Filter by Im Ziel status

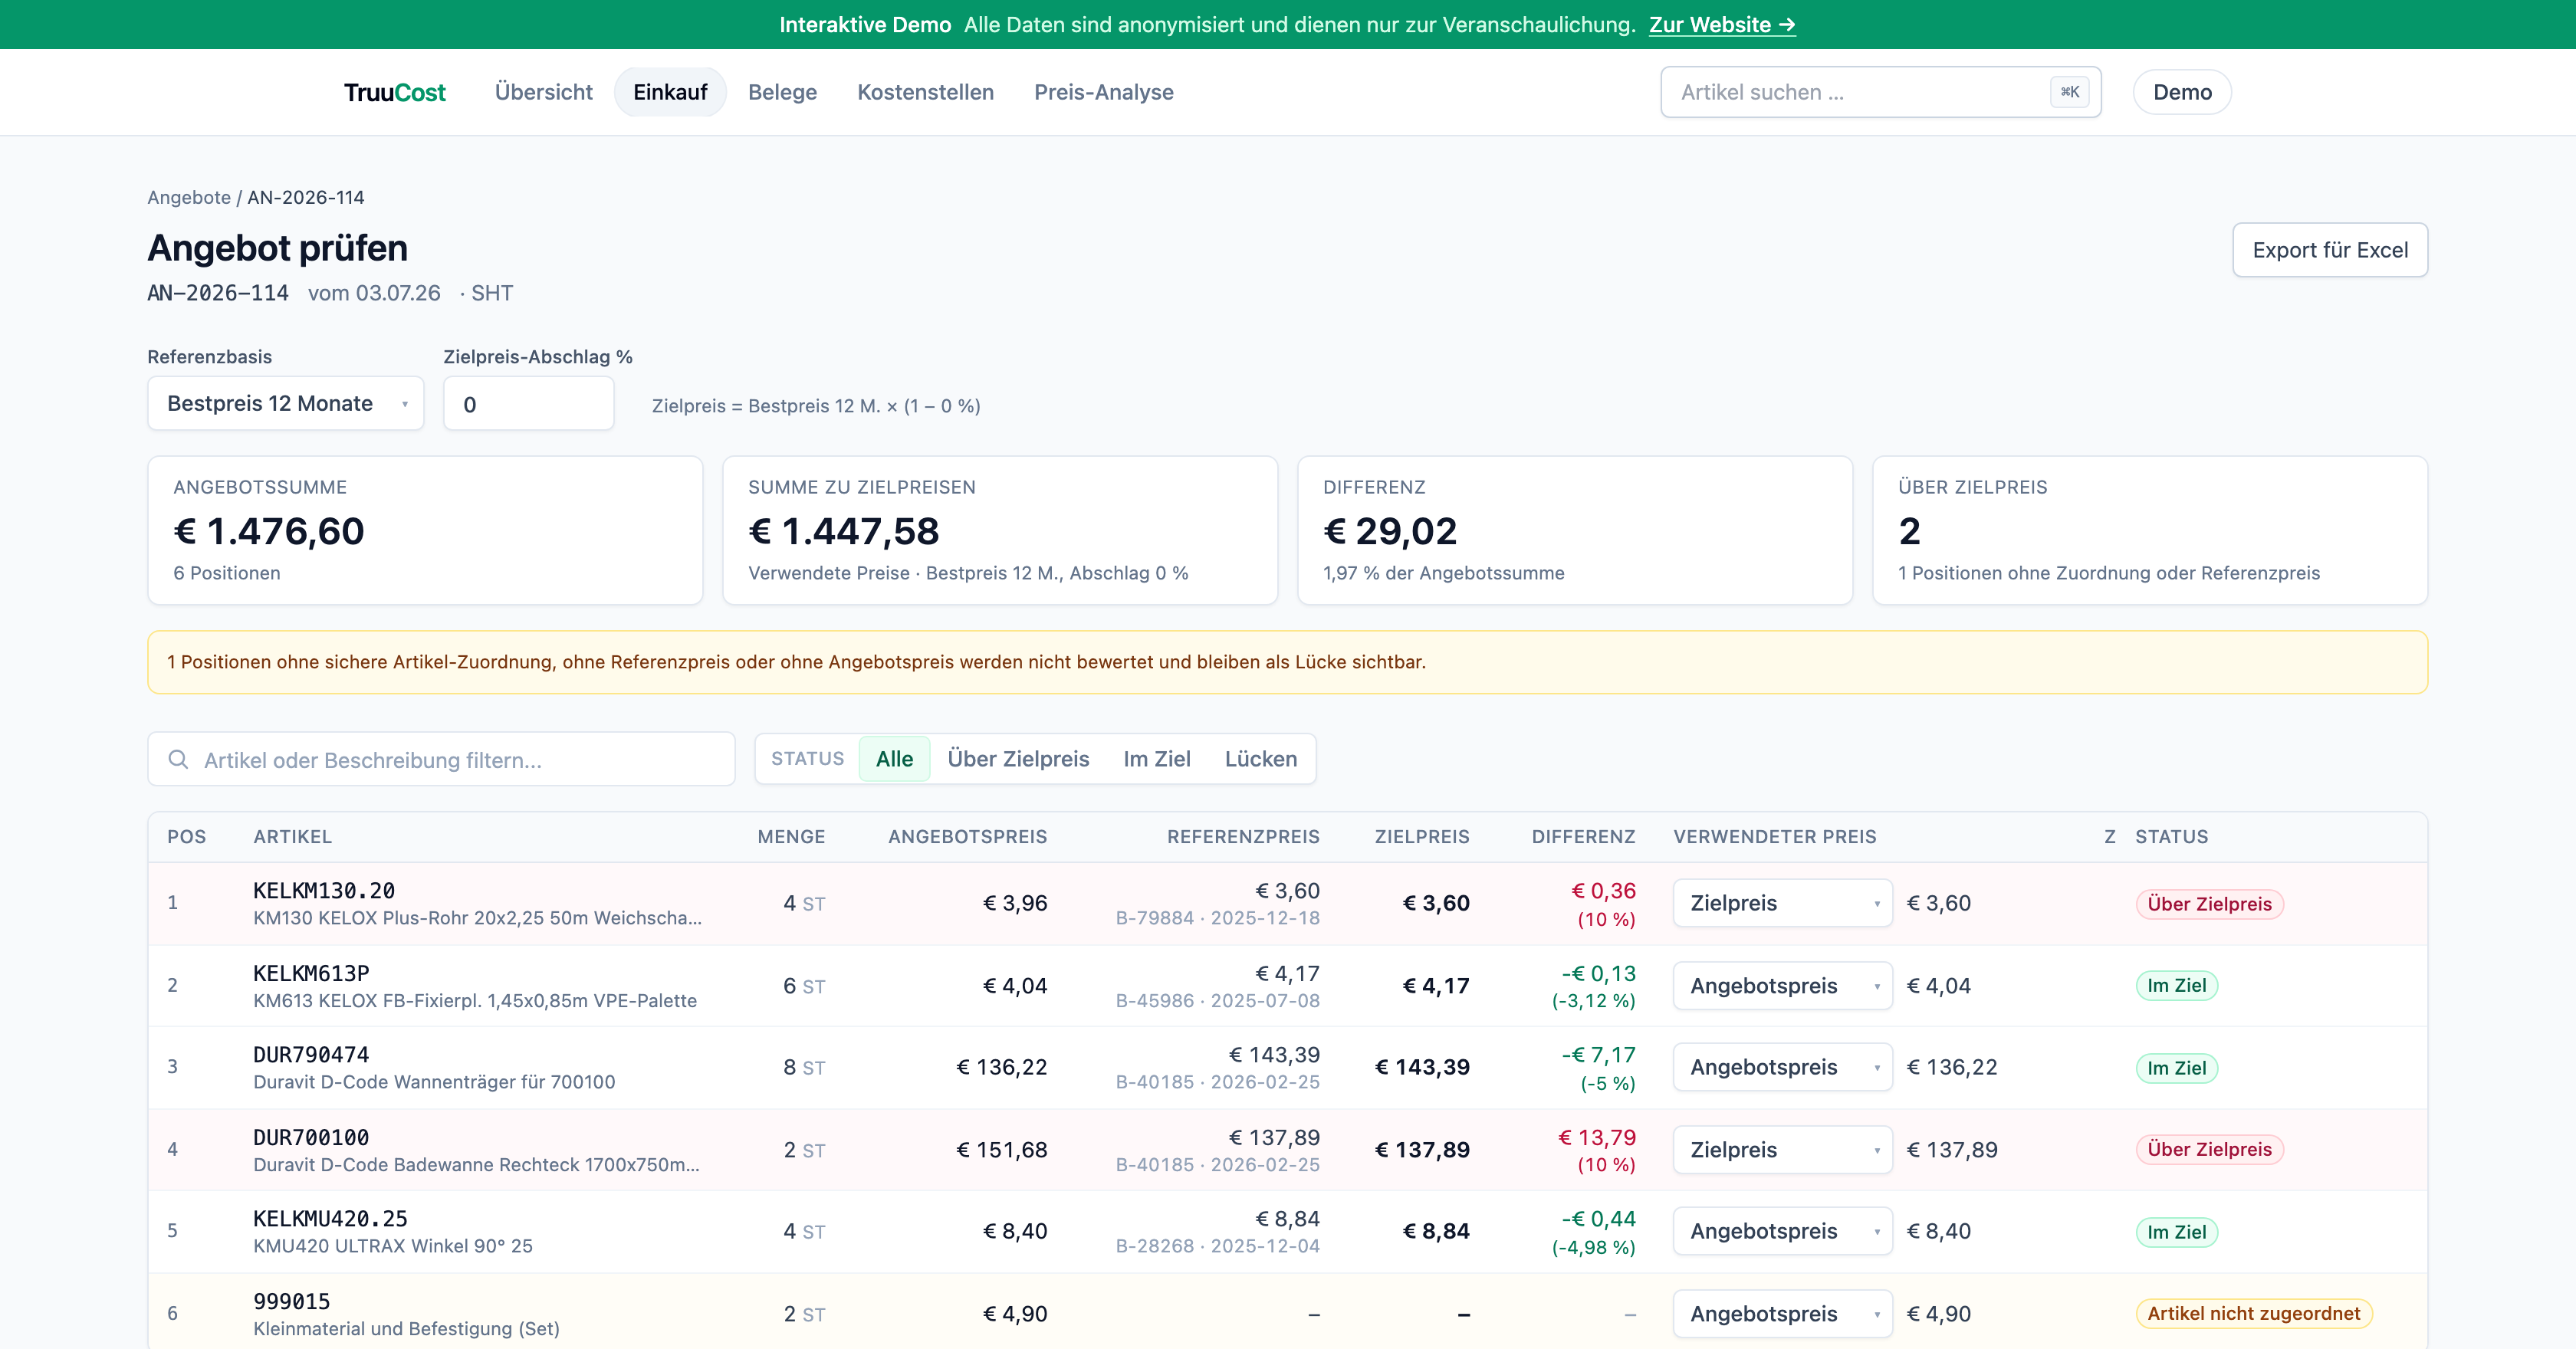click(1156, 759)
